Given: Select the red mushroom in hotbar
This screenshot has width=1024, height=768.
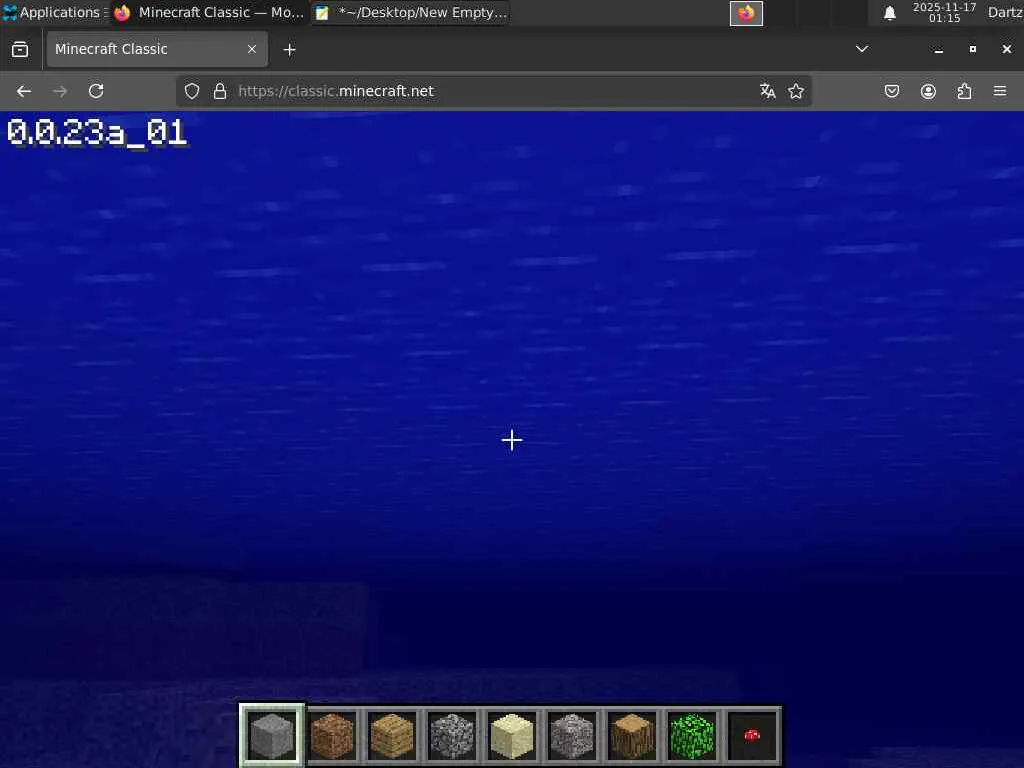Looking at the screenshot, I should pos(752,736).
